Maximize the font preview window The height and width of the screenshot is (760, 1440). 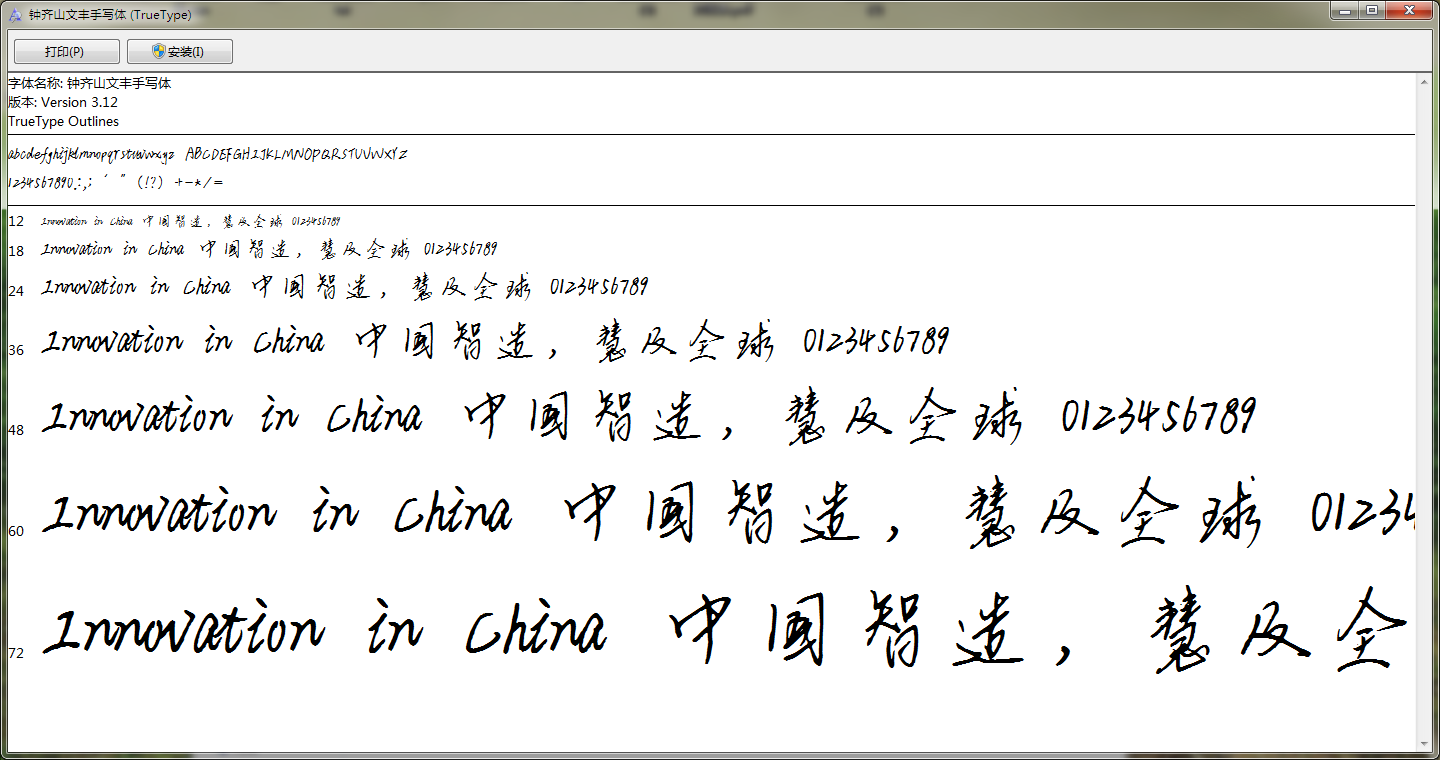[x=1372, y=11]
